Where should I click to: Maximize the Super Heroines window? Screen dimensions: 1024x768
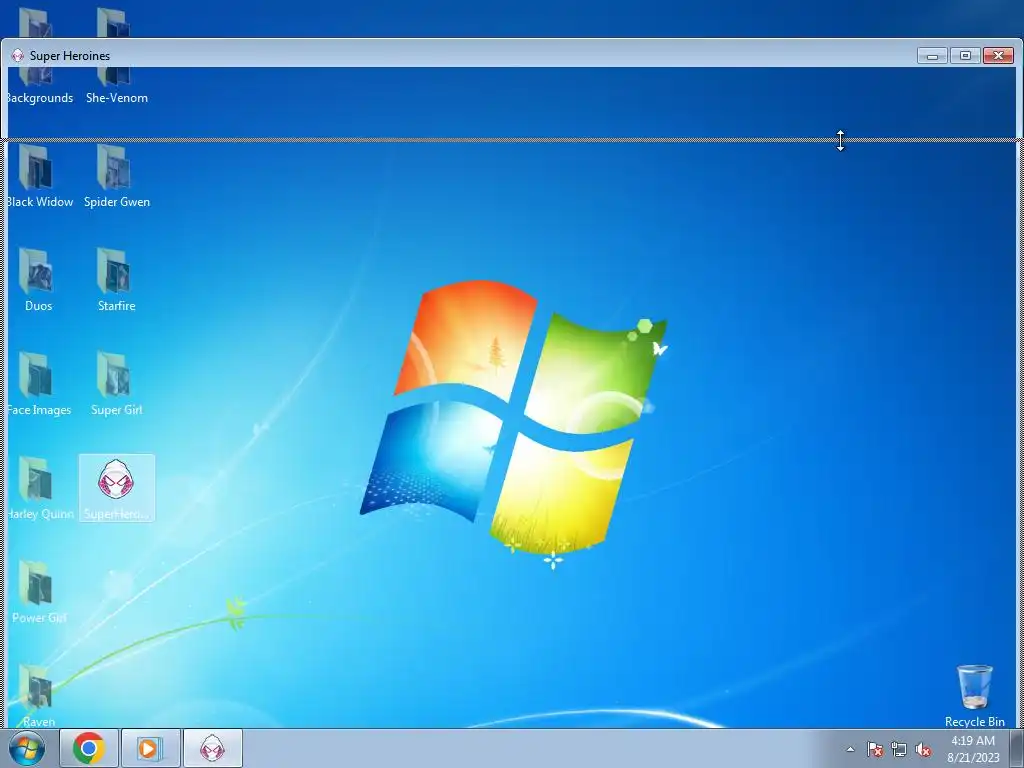(965, 56)
